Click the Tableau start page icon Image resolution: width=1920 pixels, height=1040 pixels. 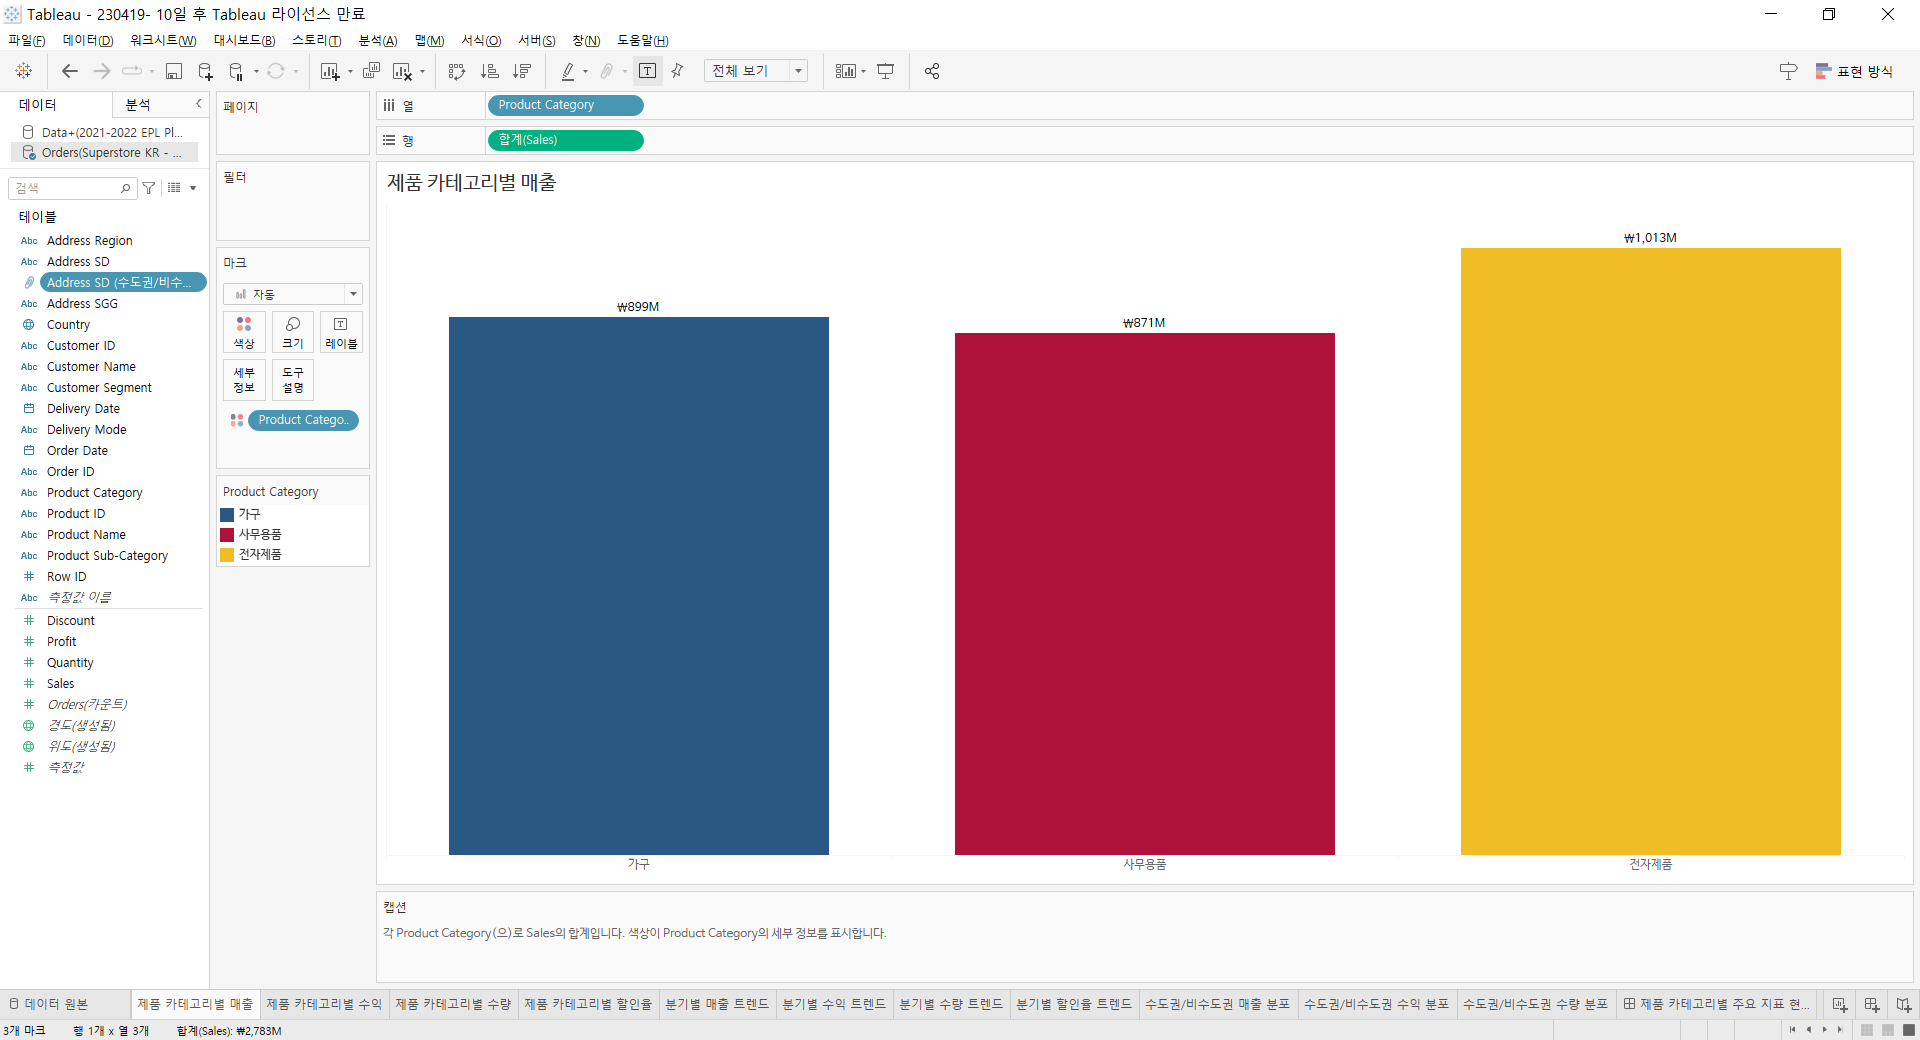(x=24, y=71)
